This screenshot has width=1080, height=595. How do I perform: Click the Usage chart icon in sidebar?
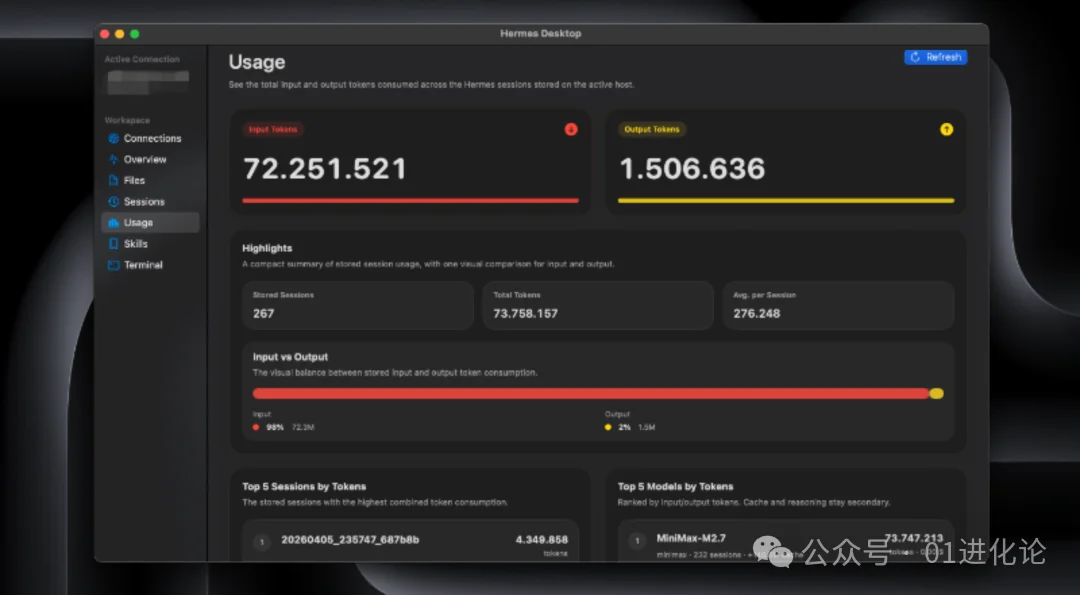(114, 223)
